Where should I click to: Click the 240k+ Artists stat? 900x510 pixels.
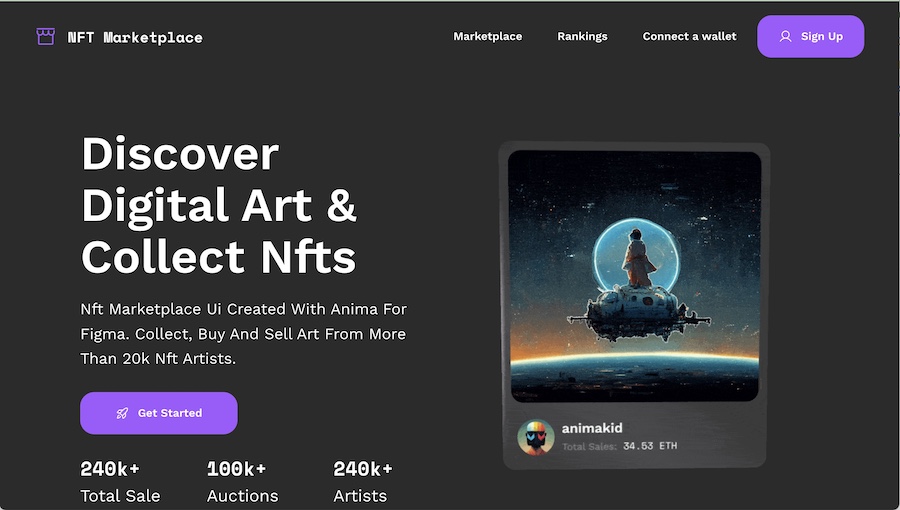pyautogui.click(x=363, y=481)
